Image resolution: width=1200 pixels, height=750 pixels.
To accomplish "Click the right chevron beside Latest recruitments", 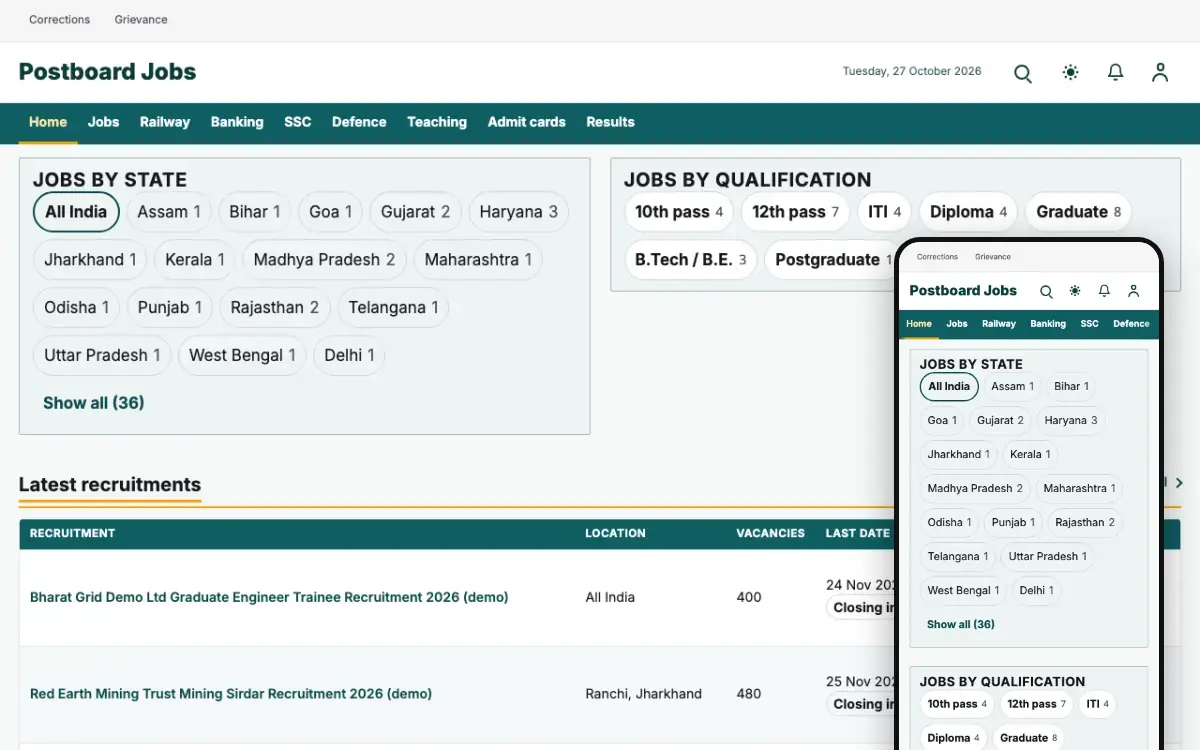I will 1179,483.
